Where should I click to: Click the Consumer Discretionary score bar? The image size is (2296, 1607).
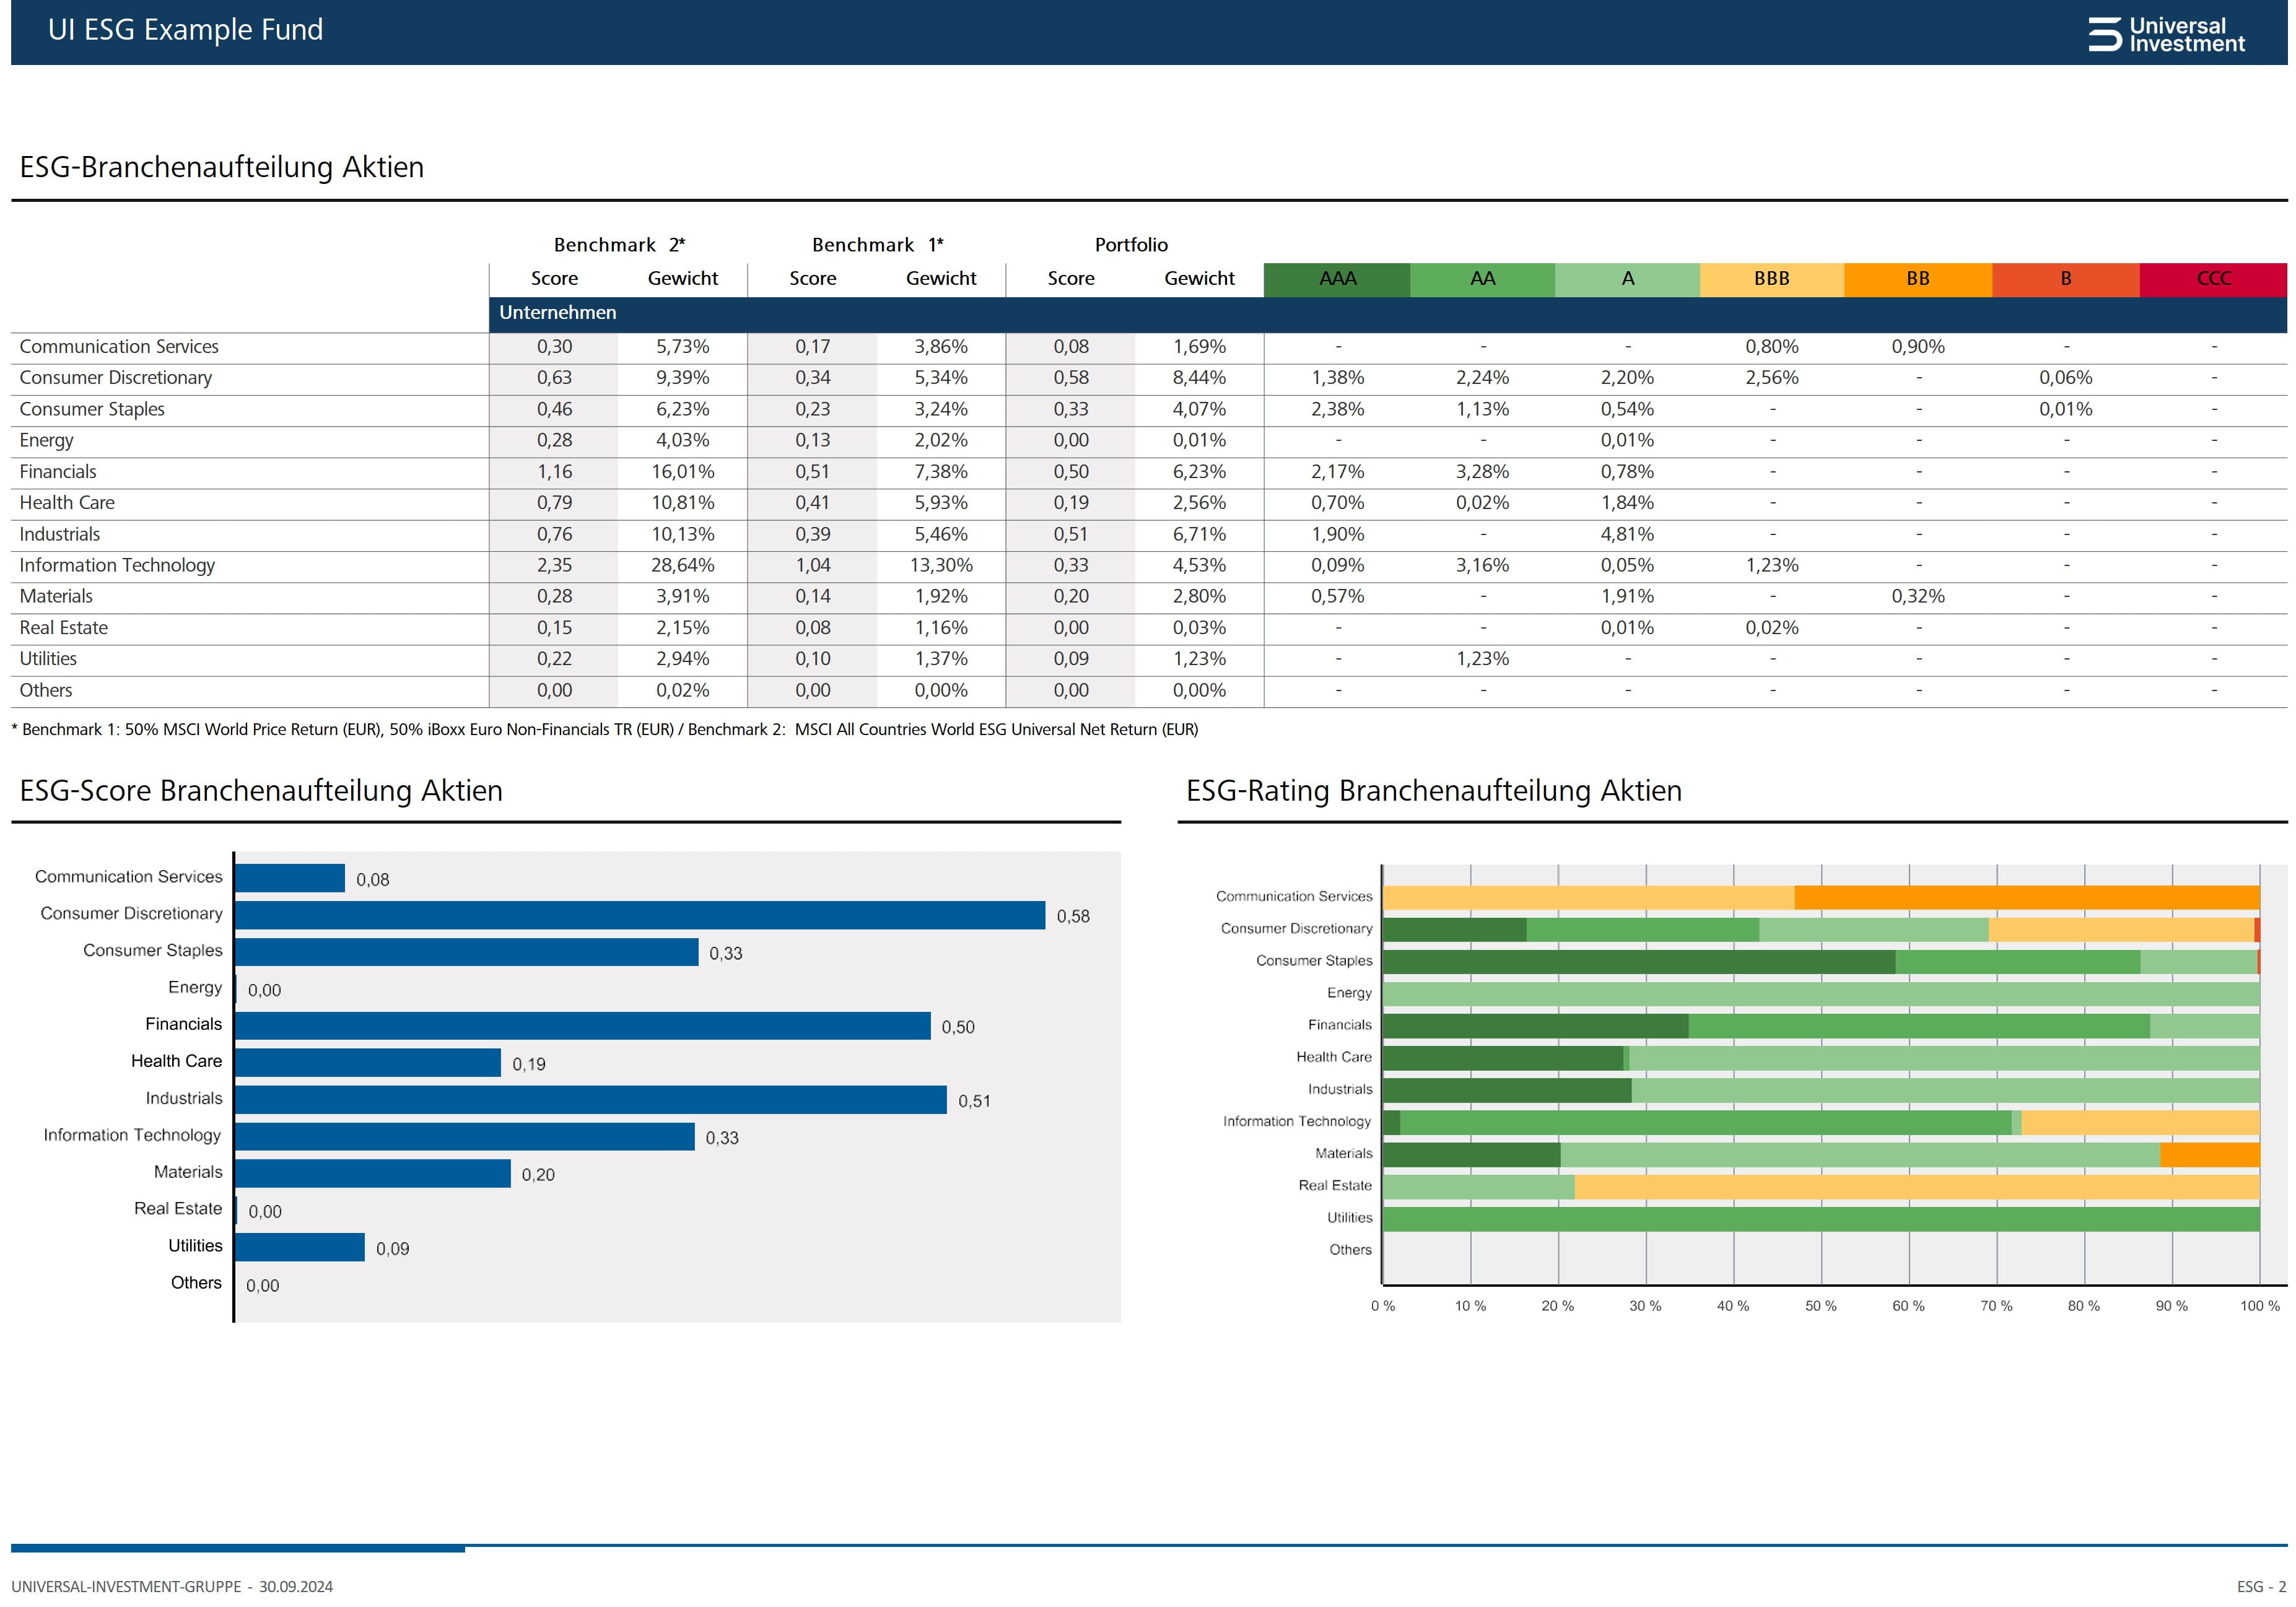640,915
